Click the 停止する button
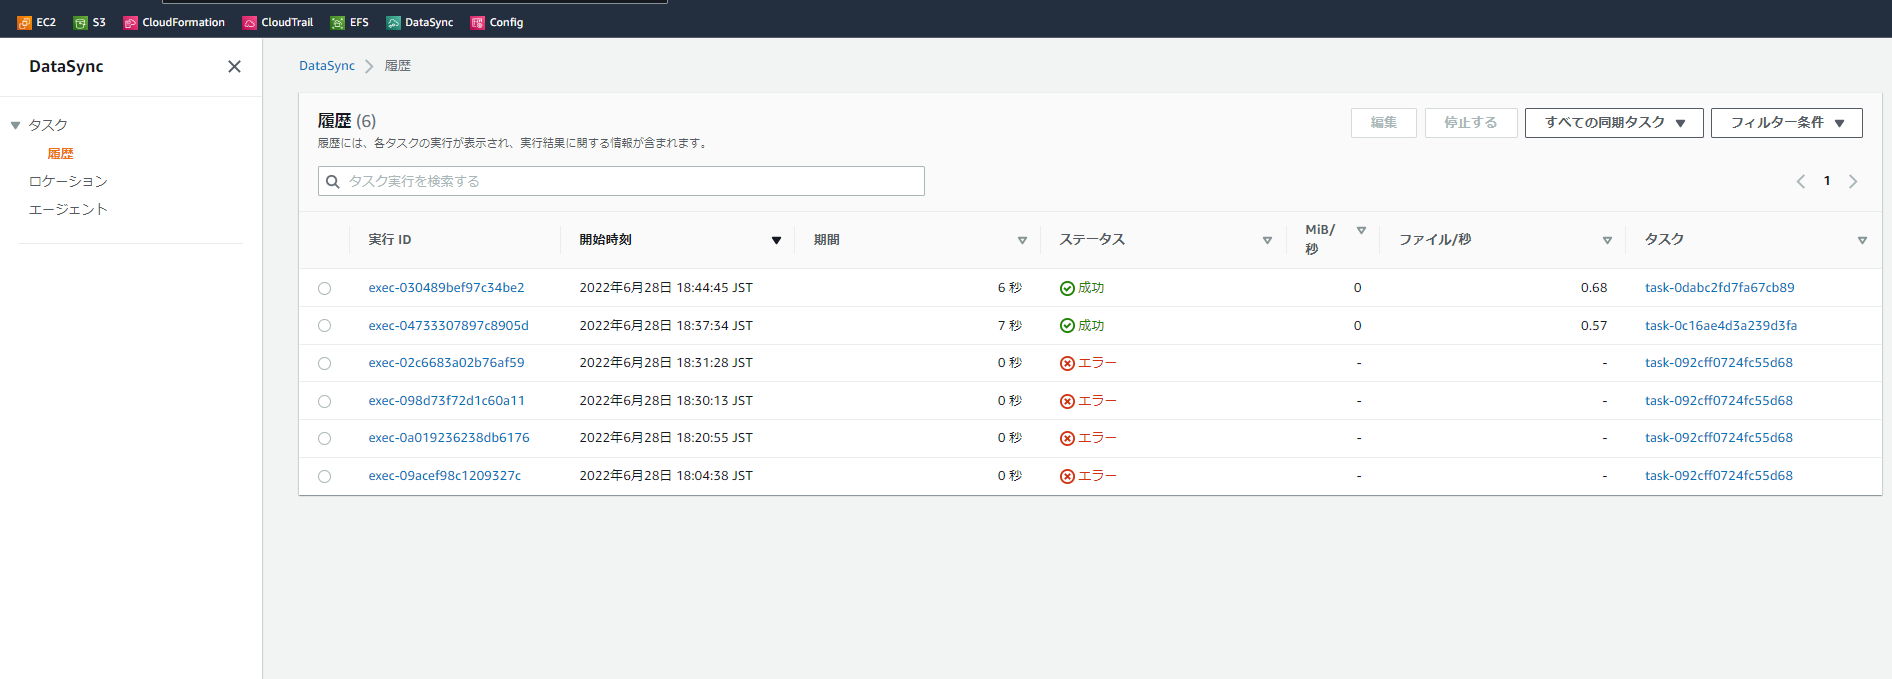The width and height of the screenshot is (1892, 679). pos(1471,122)
